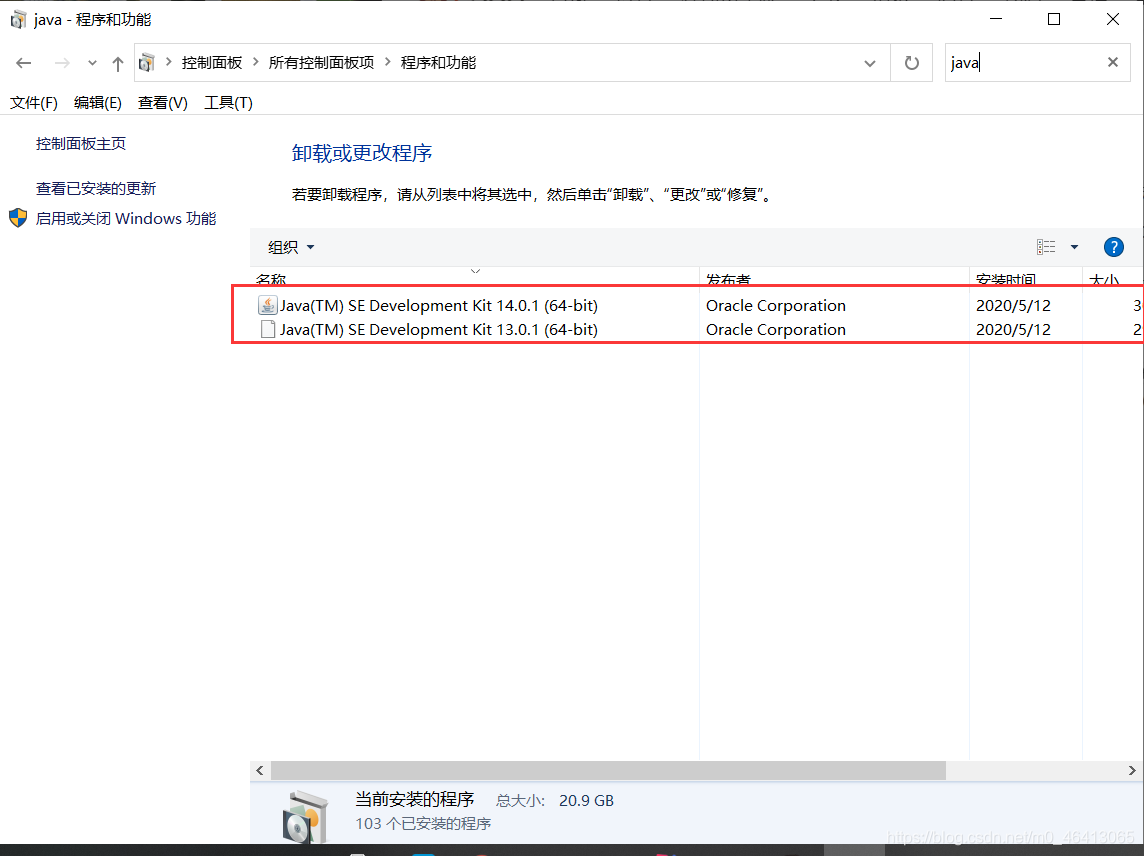Click the shield icon beside Windows 功能

[18, 218]
